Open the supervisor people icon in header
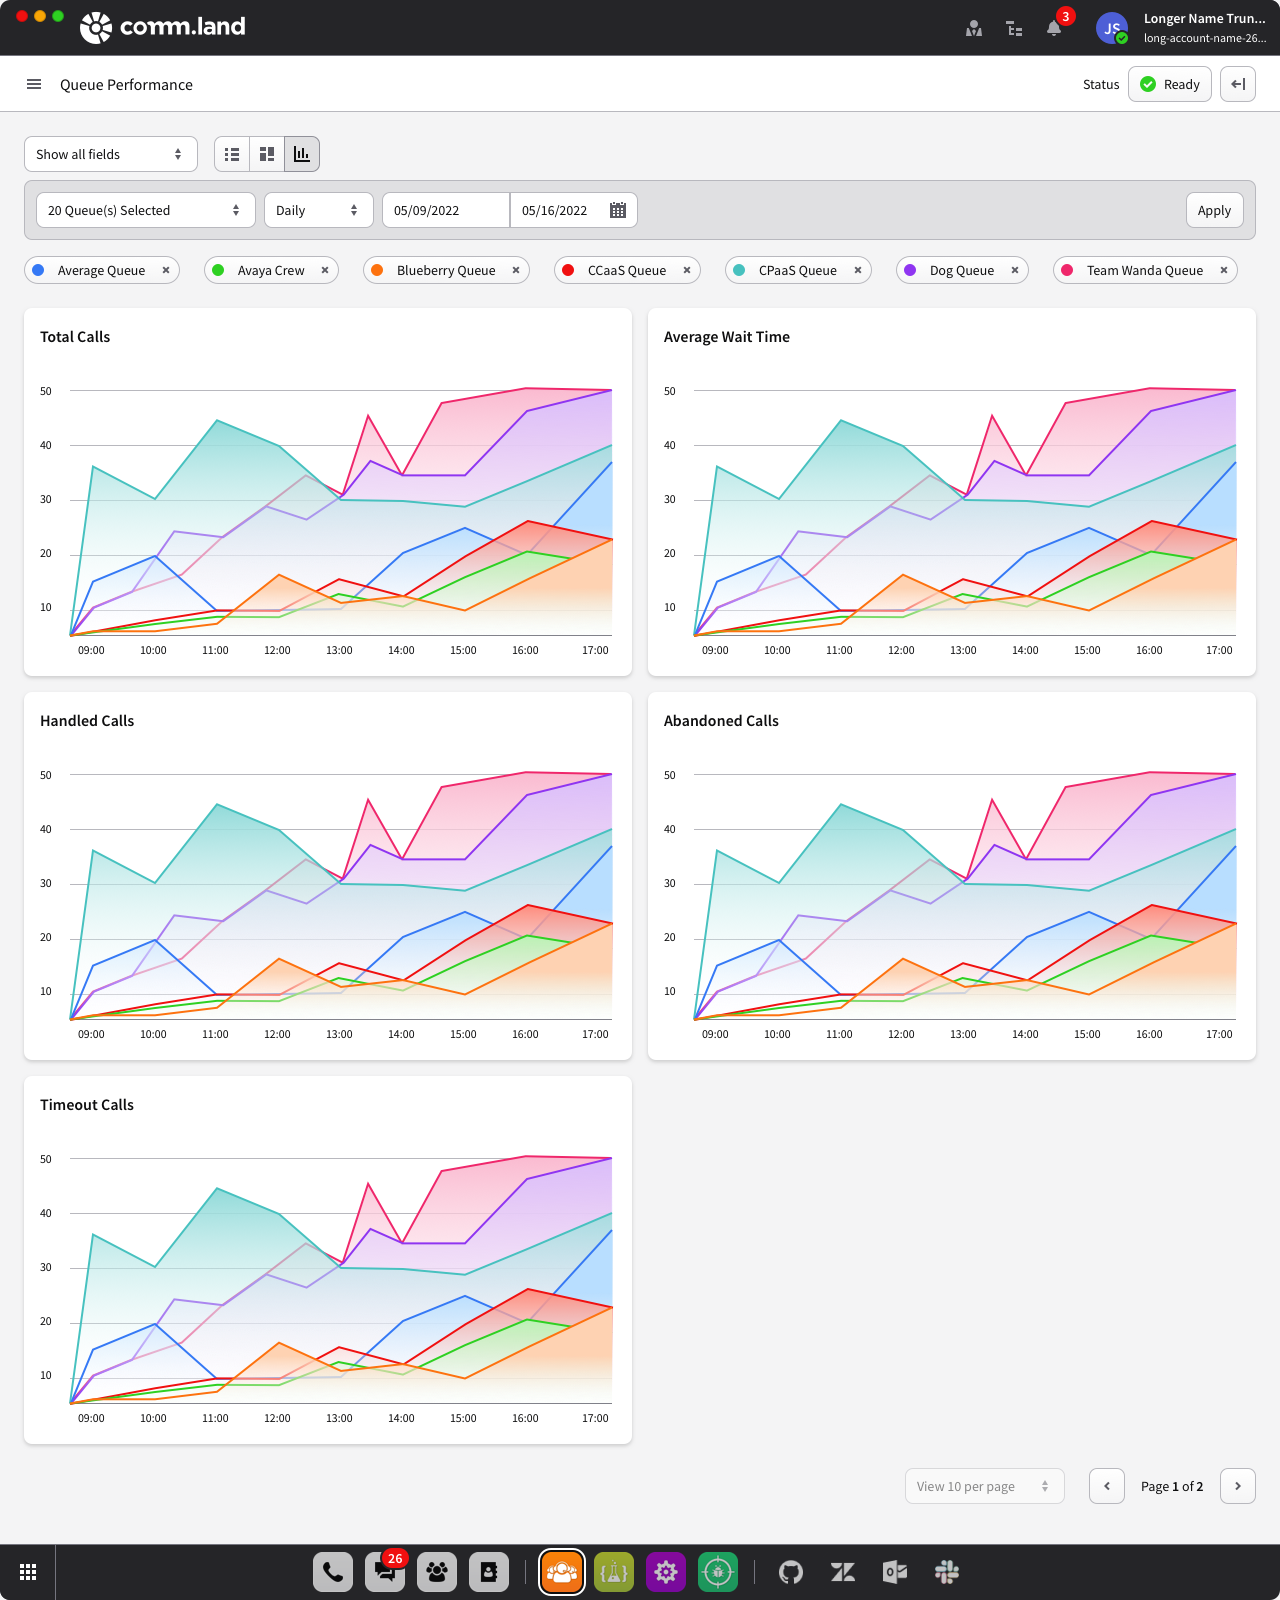The width and height of the screenshot is (1280, 1600). click(974, 28)
